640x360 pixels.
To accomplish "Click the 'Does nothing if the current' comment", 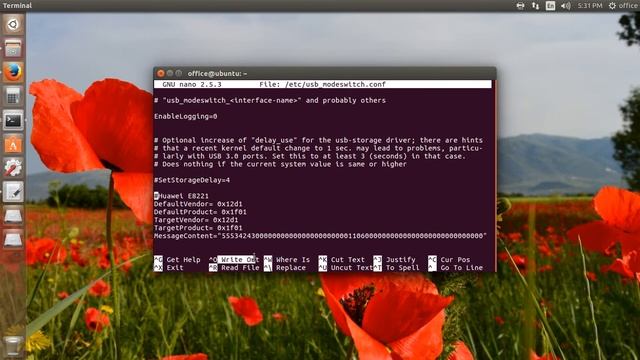I will tap(280, 164).
